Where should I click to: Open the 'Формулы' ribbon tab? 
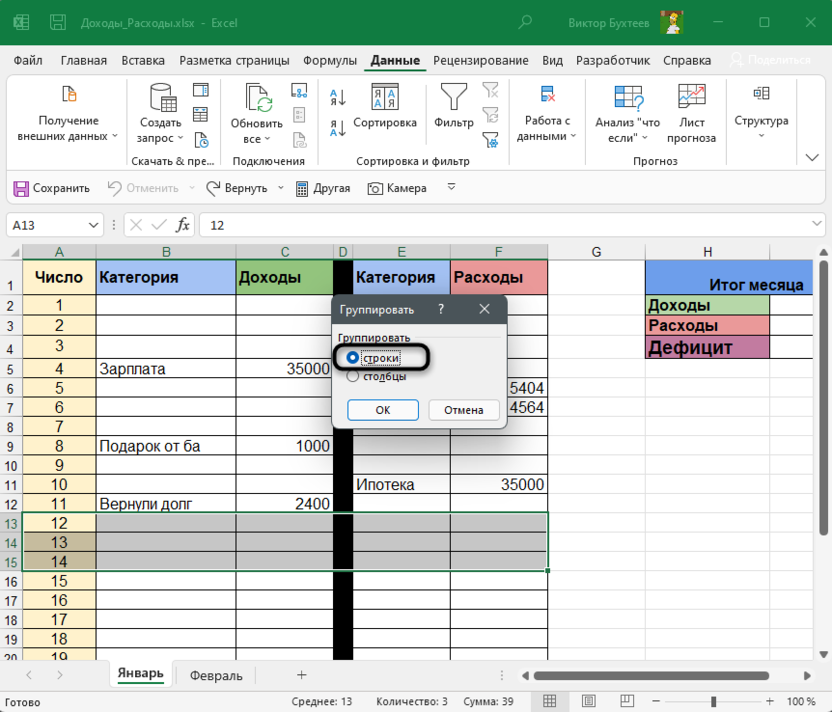pyautogui.click(x=329, y=60)
